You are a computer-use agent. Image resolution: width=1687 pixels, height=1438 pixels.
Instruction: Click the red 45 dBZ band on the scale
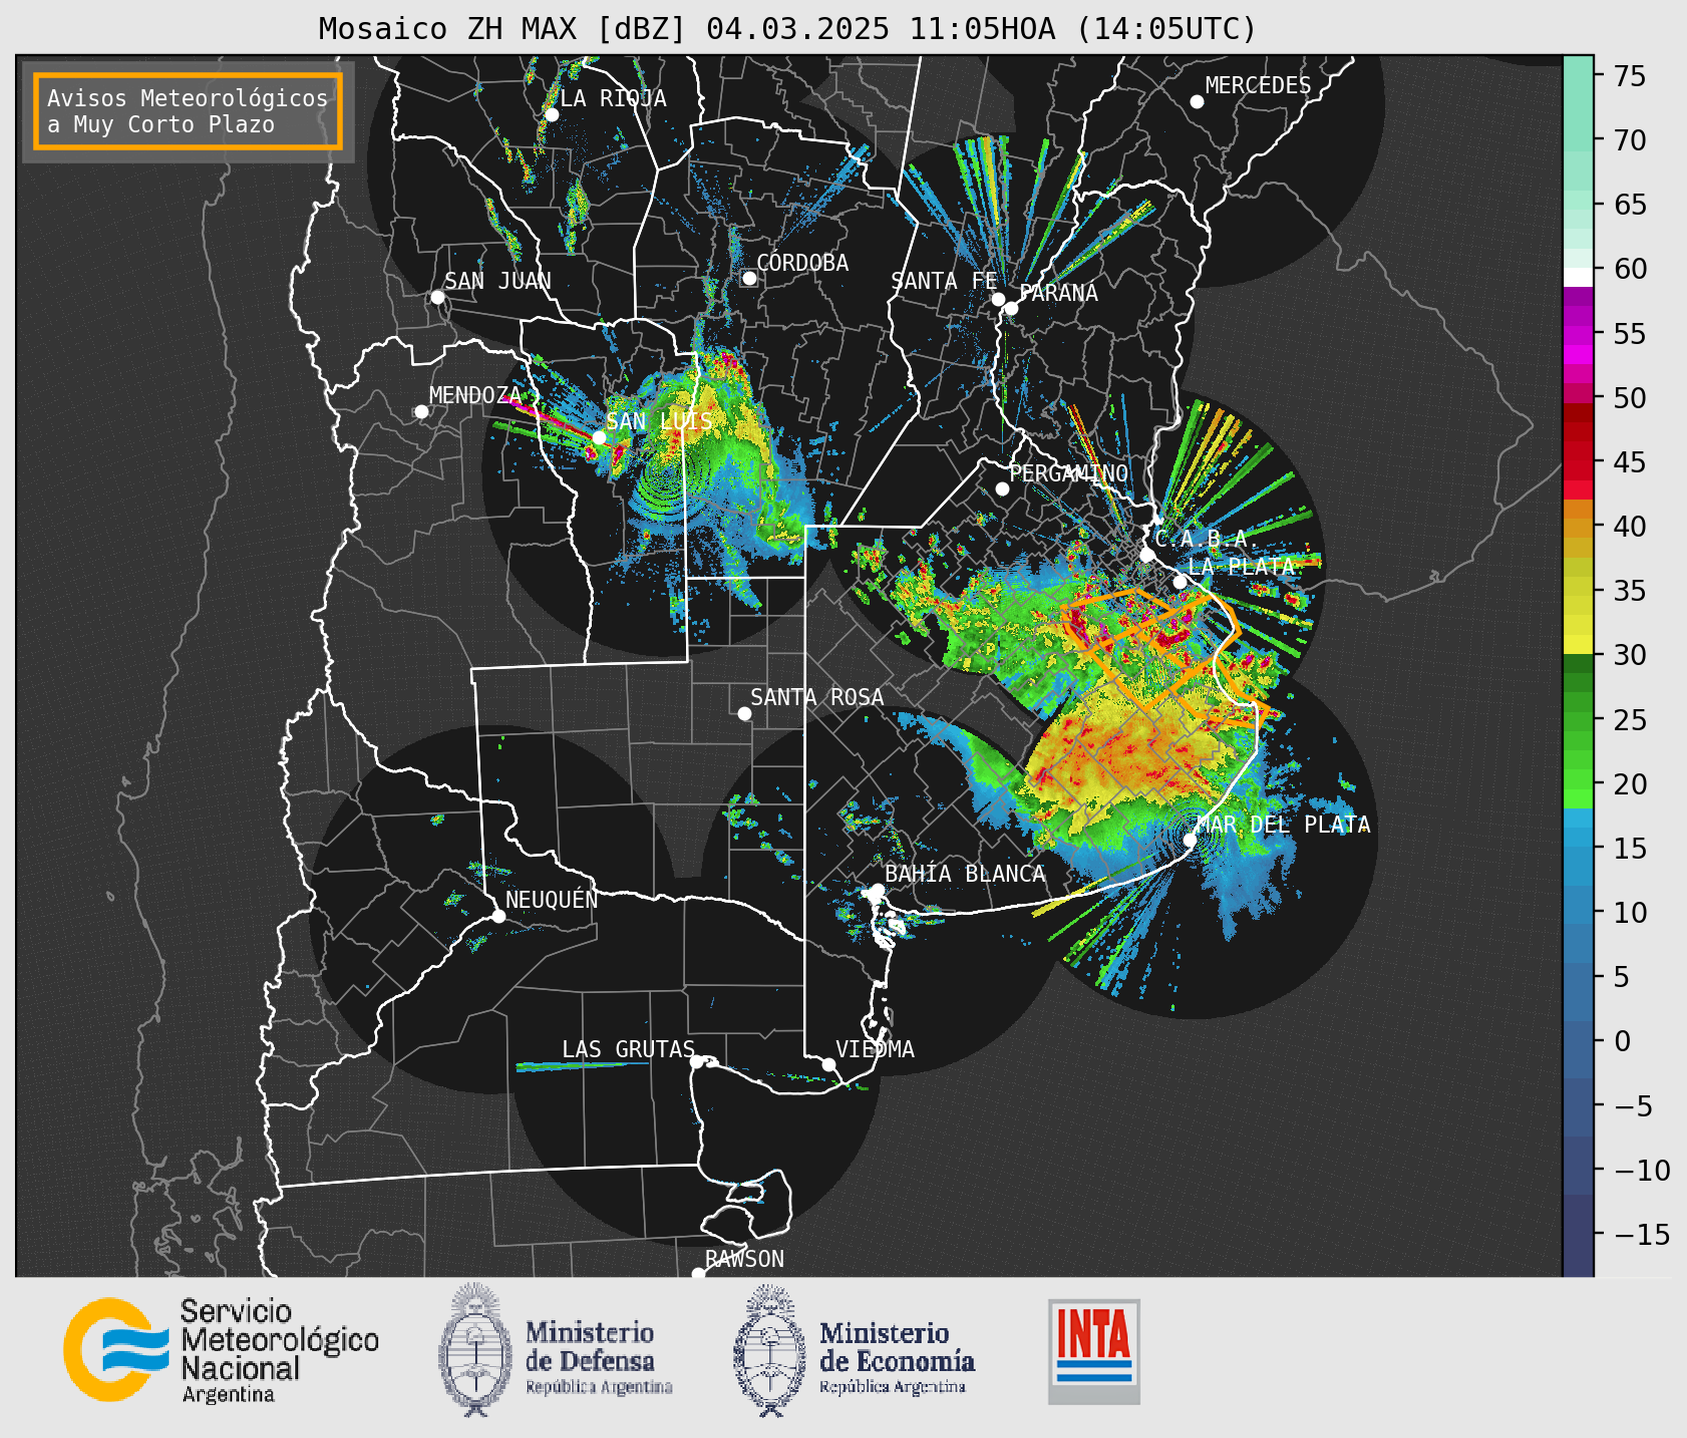[1577, 461]
